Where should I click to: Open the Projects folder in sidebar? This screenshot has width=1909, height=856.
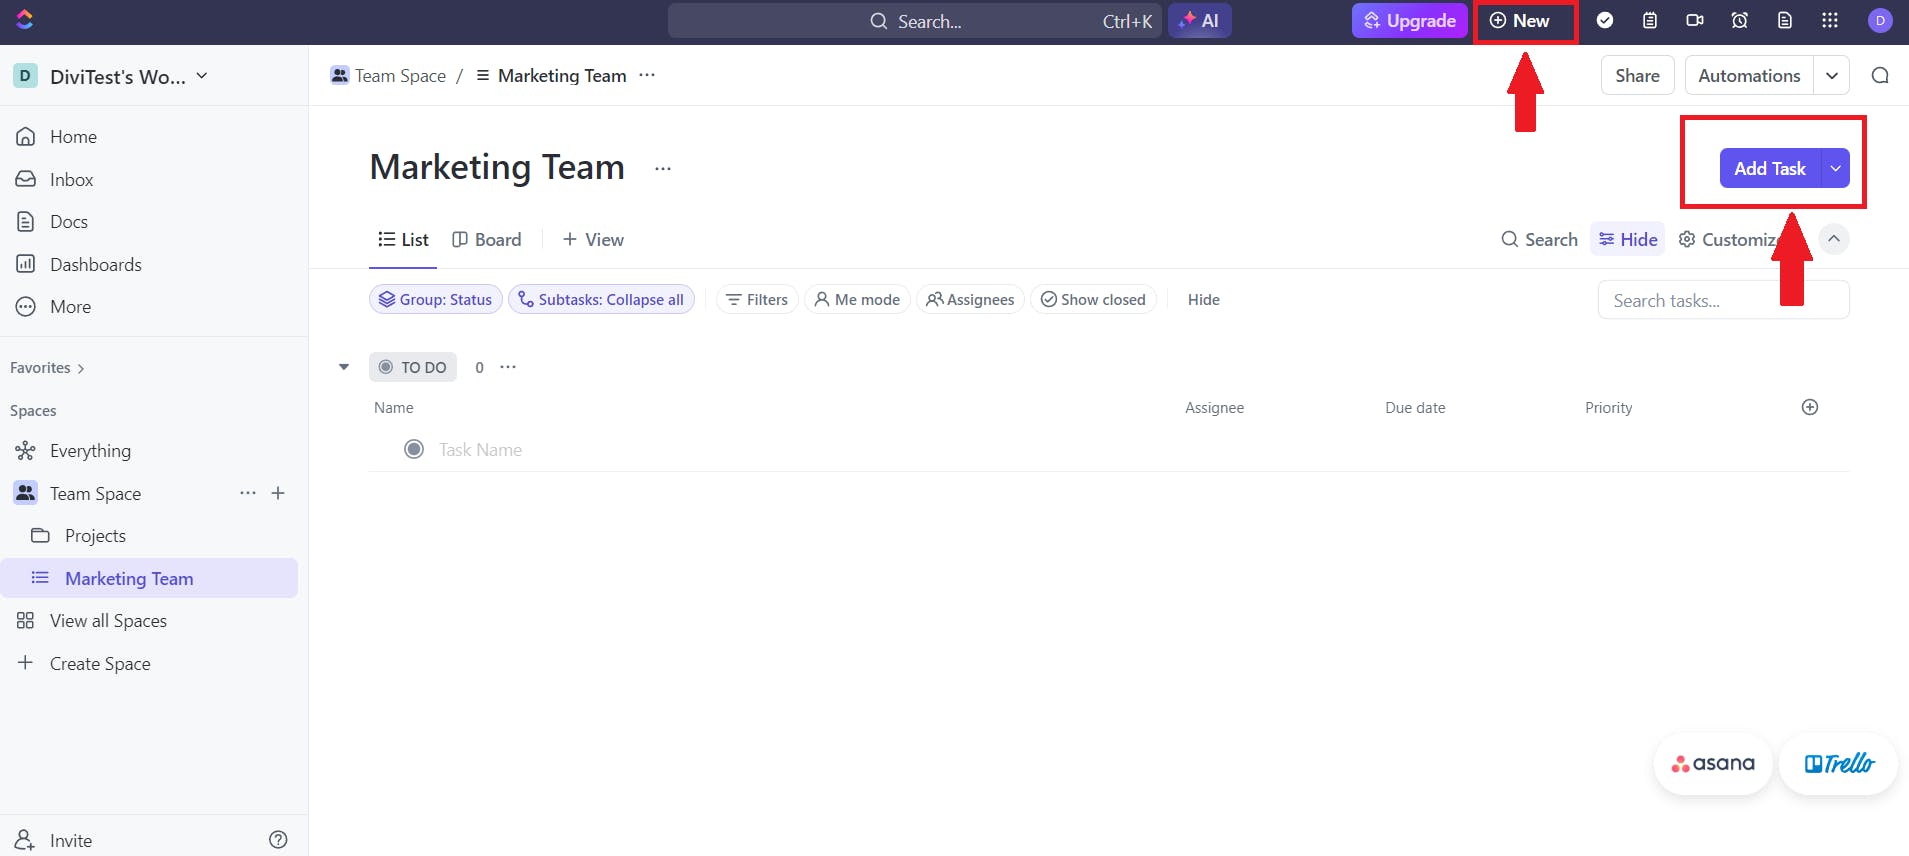(x=95, y=536)
